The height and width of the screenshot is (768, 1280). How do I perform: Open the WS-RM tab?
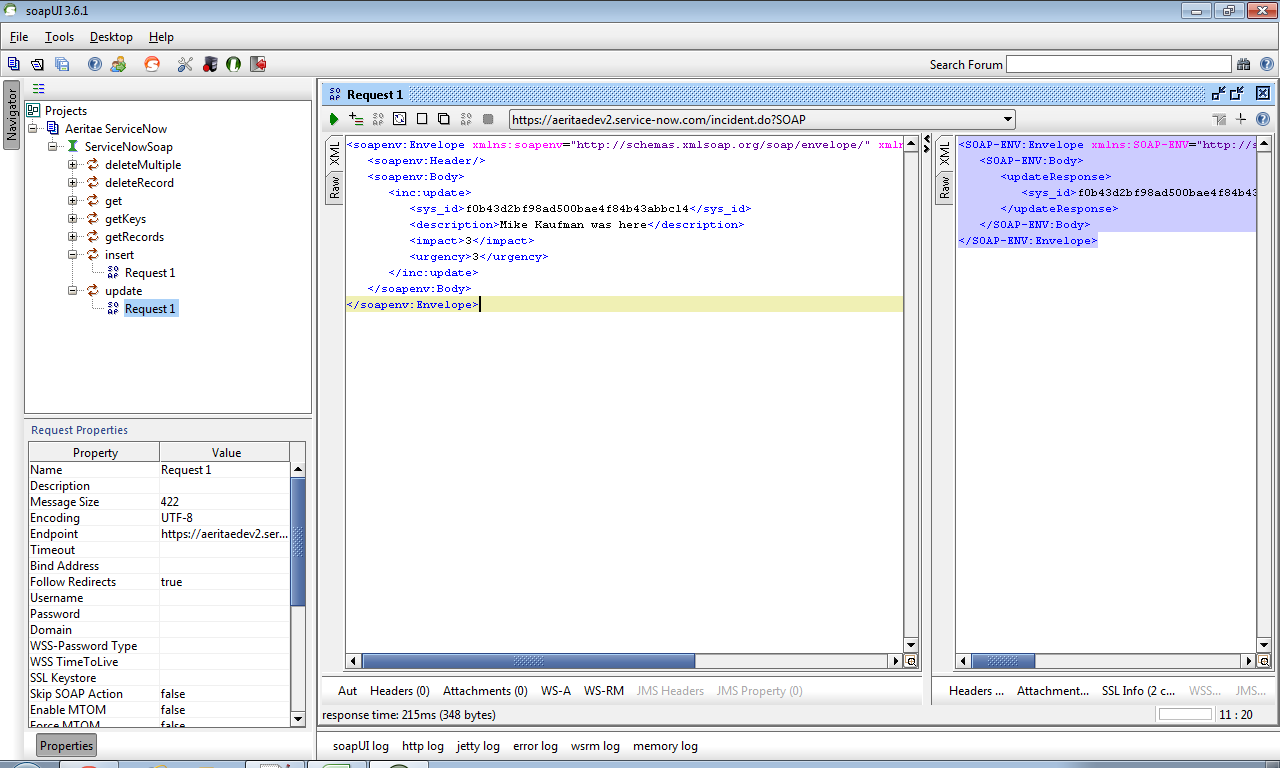pos(604,691)
